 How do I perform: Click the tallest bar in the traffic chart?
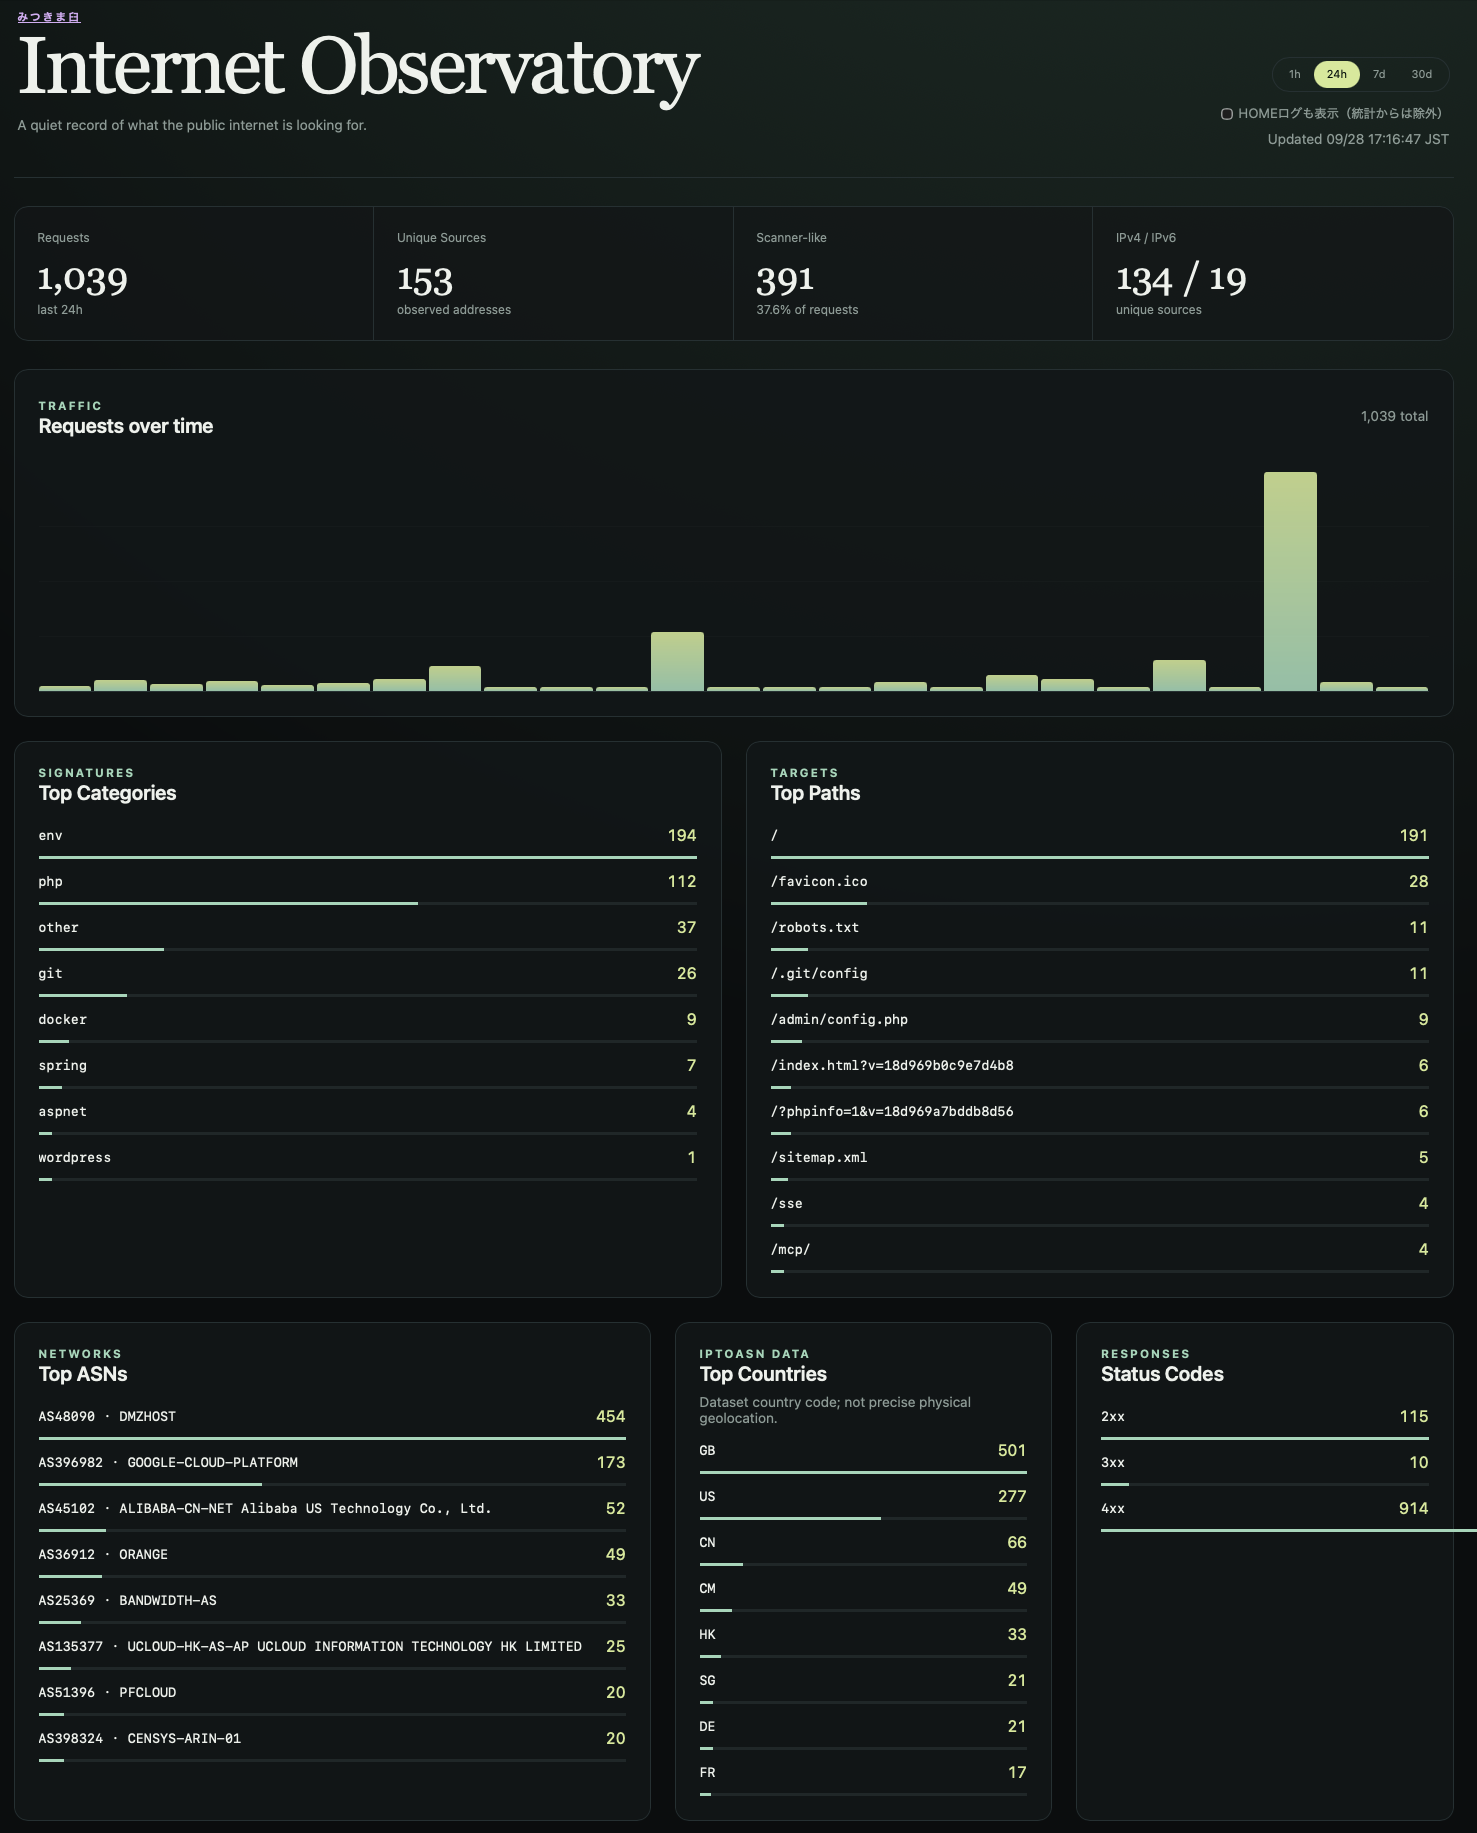click(x=1290, y=581)
